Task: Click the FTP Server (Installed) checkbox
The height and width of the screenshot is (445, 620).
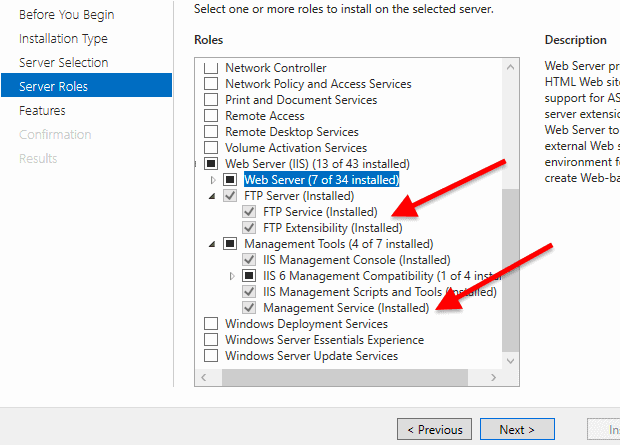Action: tap(230, 196)
